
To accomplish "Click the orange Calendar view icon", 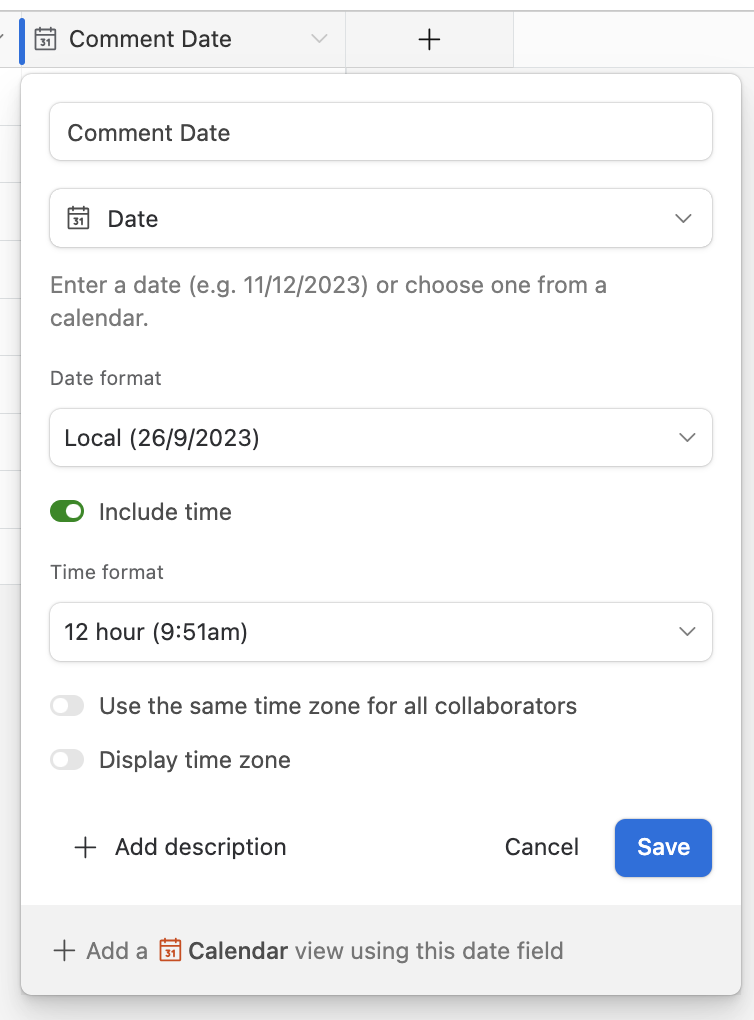I will [x=170, y=950].
